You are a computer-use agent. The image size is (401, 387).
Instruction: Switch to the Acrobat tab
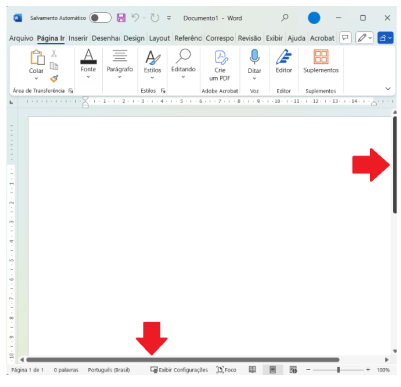pos(322,38)
